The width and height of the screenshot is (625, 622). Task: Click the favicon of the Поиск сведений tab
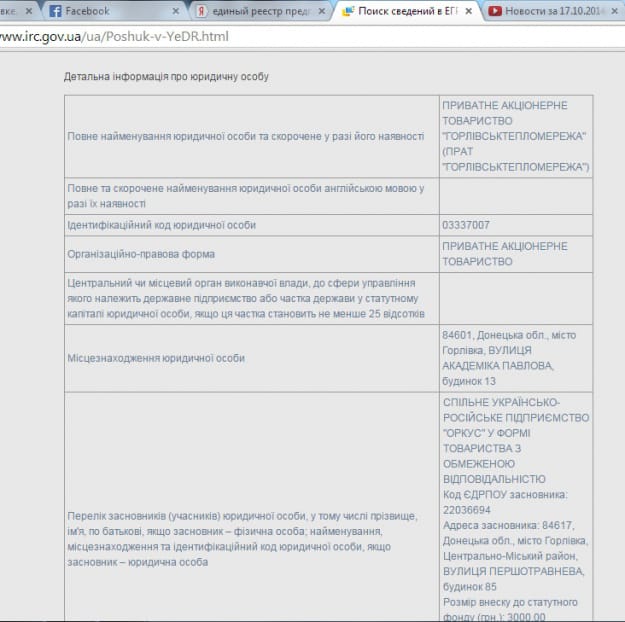coord(348,11)
